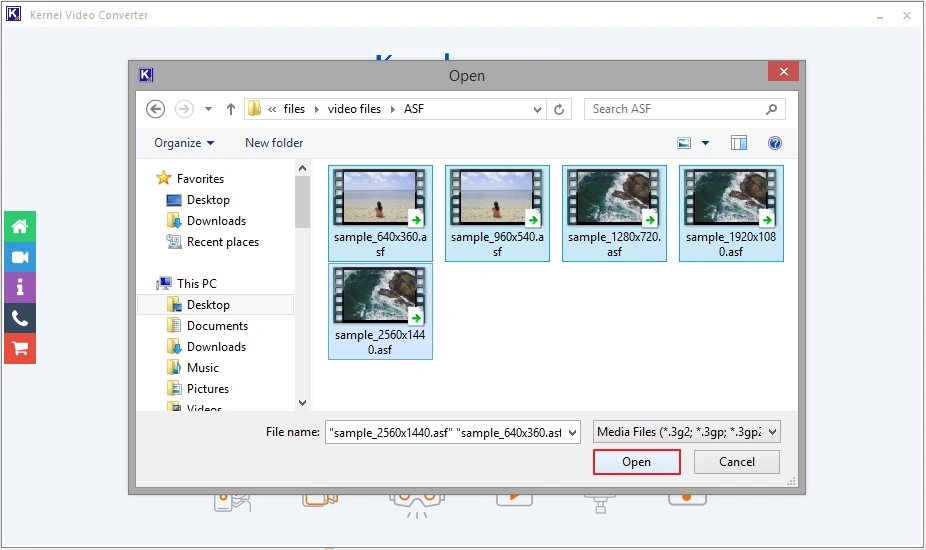The width and height of the screenshot is (926, 550).
Task: Click navigation pane scroll down arrow
Action: coord(302,403)
